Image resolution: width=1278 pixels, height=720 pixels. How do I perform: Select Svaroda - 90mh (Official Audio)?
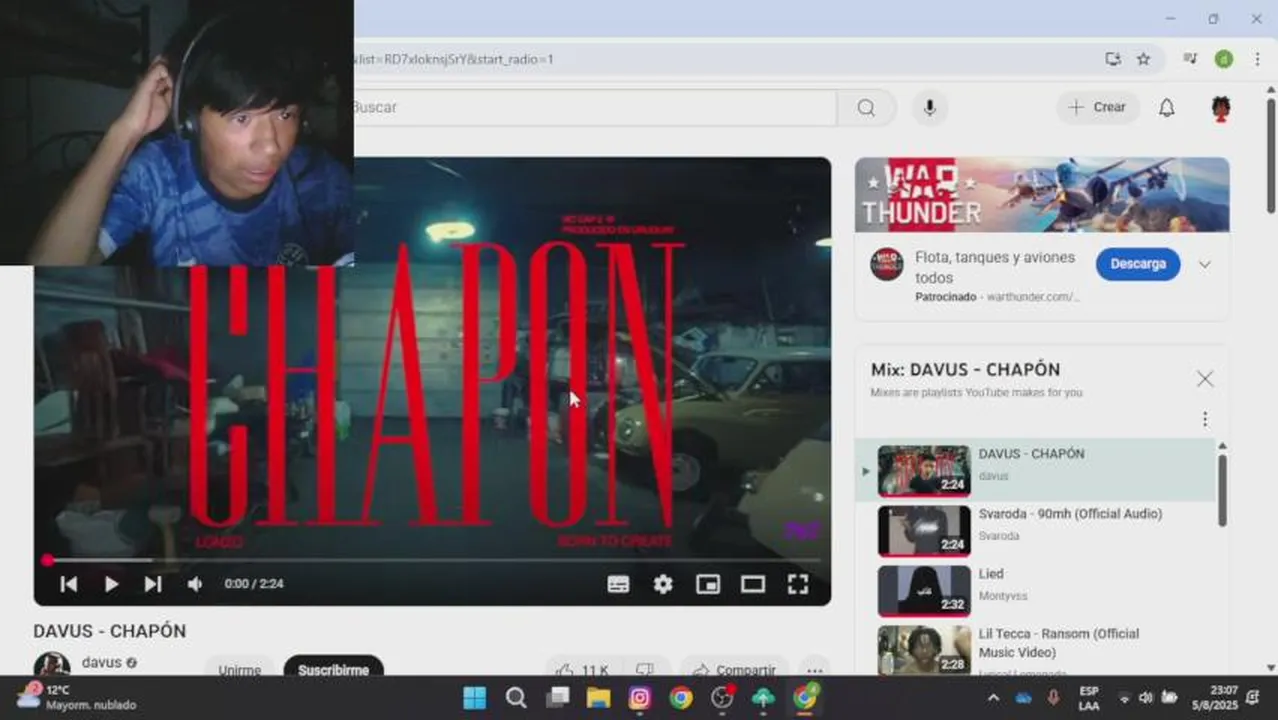(x=1035, y=530)
